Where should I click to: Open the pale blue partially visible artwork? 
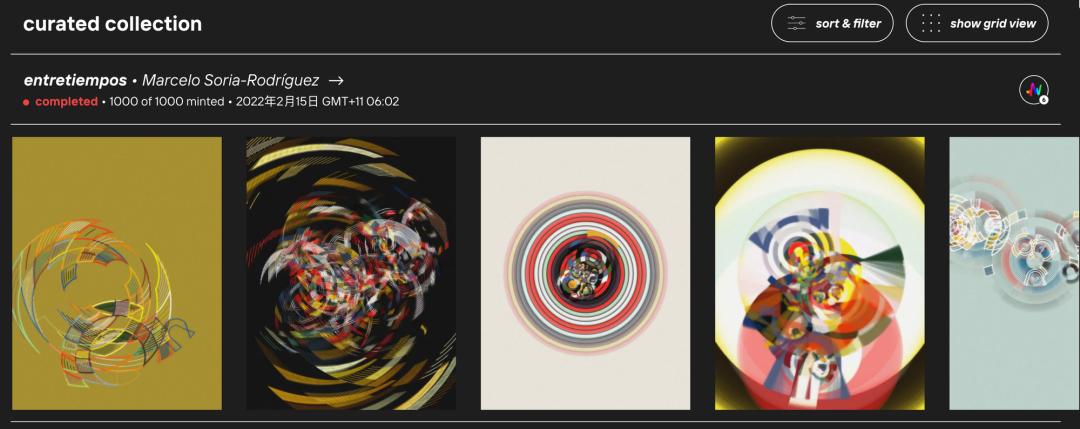point(1015,273)
